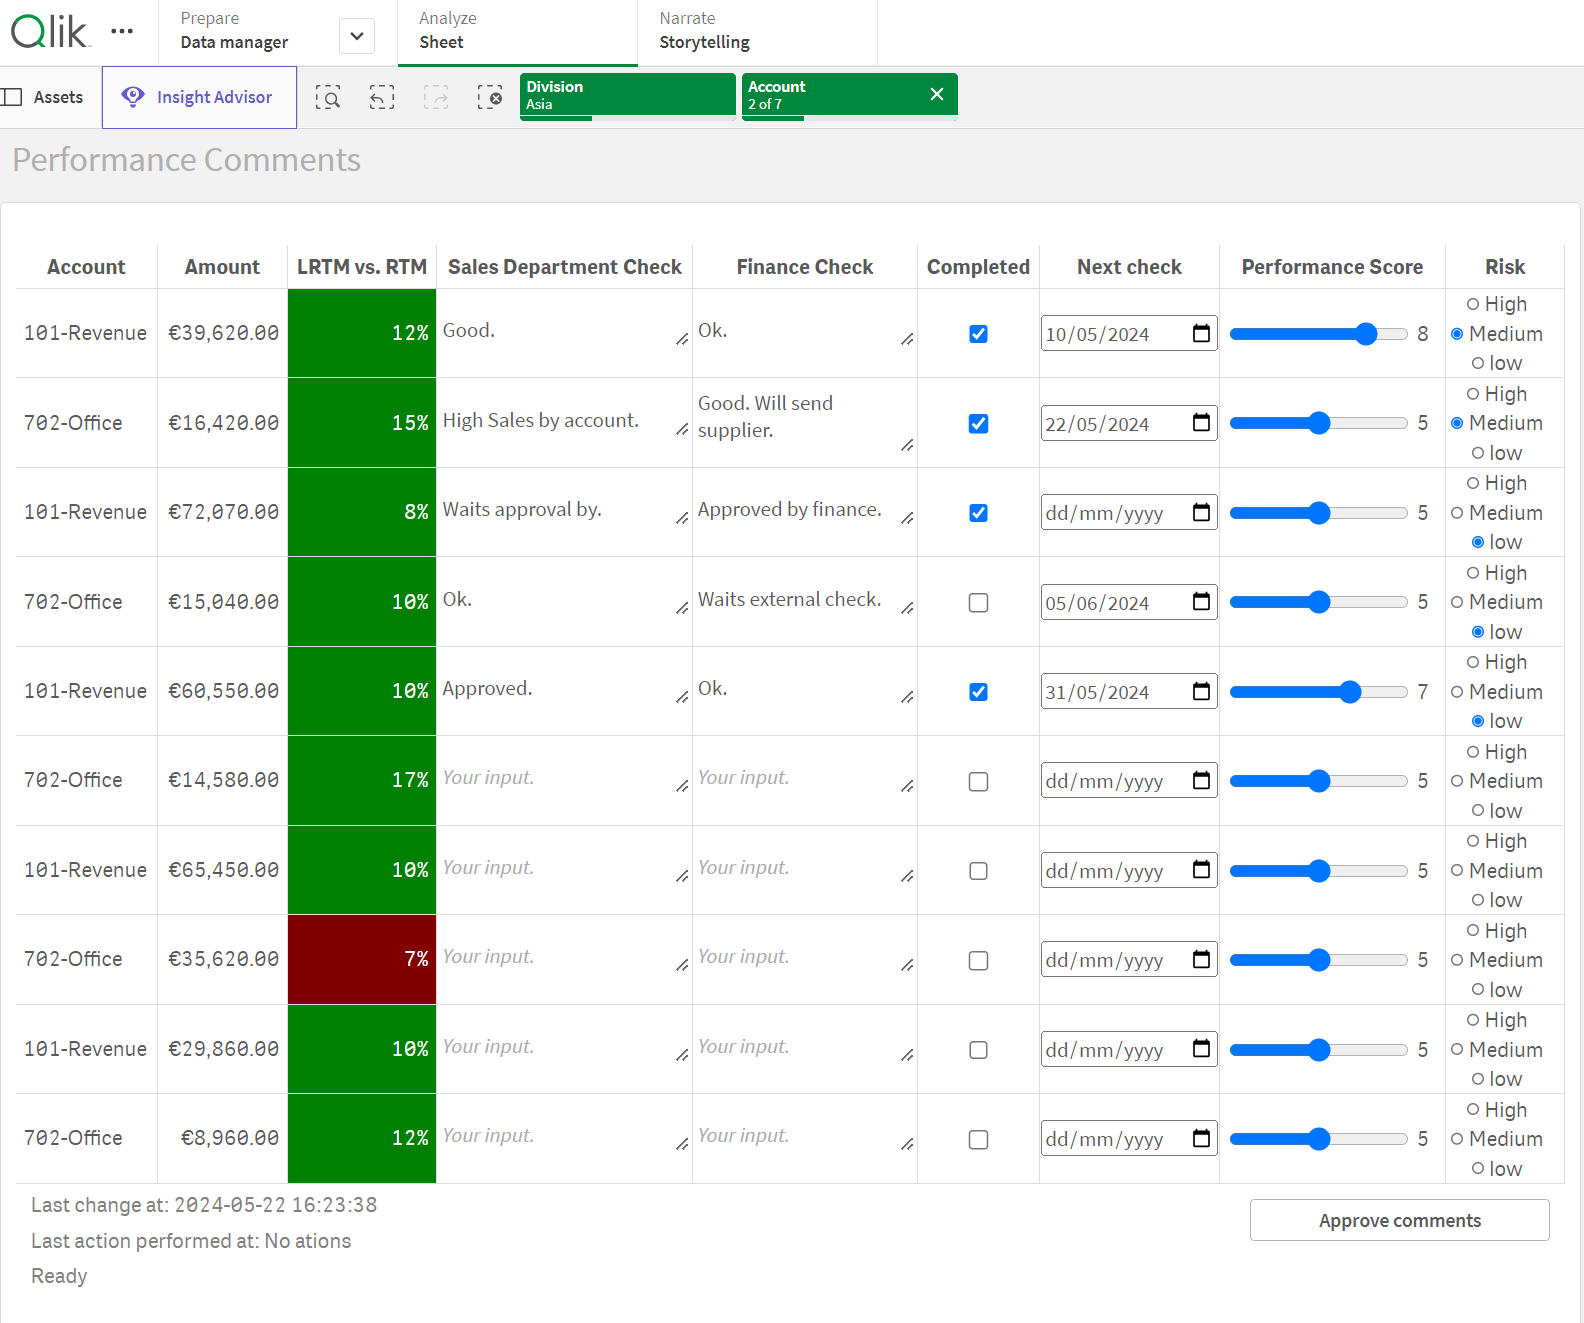Viewport: 1584px width, 1323px height.
Task: Open the three-dots navigation menu
Action: (122, 32)
